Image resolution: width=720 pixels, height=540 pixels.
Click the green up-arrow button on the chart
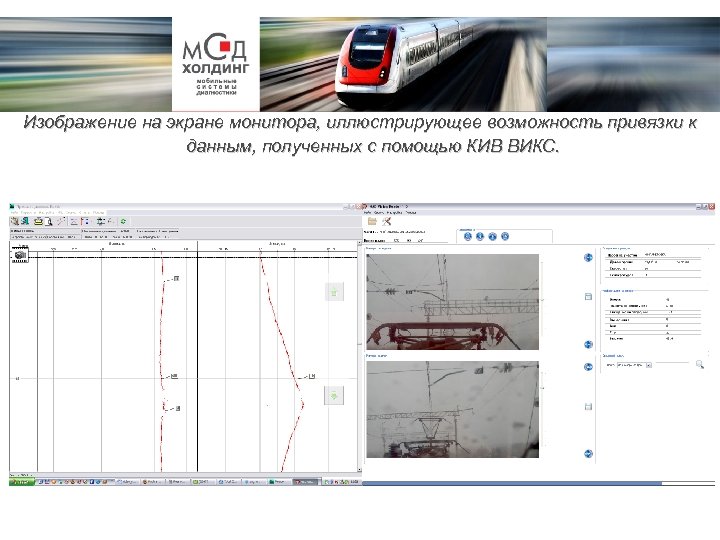pyautogui.click(x=334, y=292)
